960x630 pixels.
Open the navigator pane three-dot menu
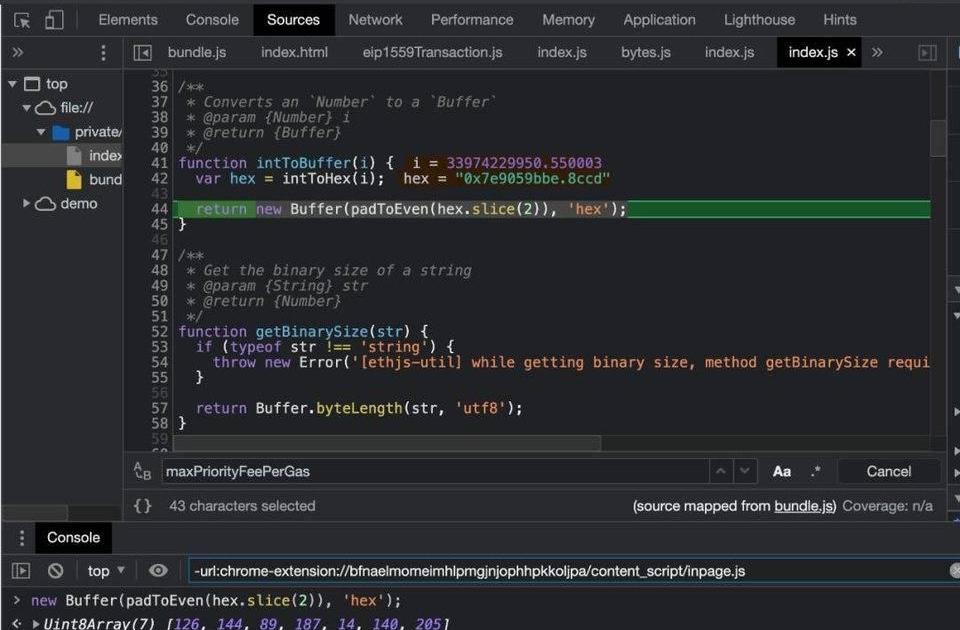tap(103, 53)
